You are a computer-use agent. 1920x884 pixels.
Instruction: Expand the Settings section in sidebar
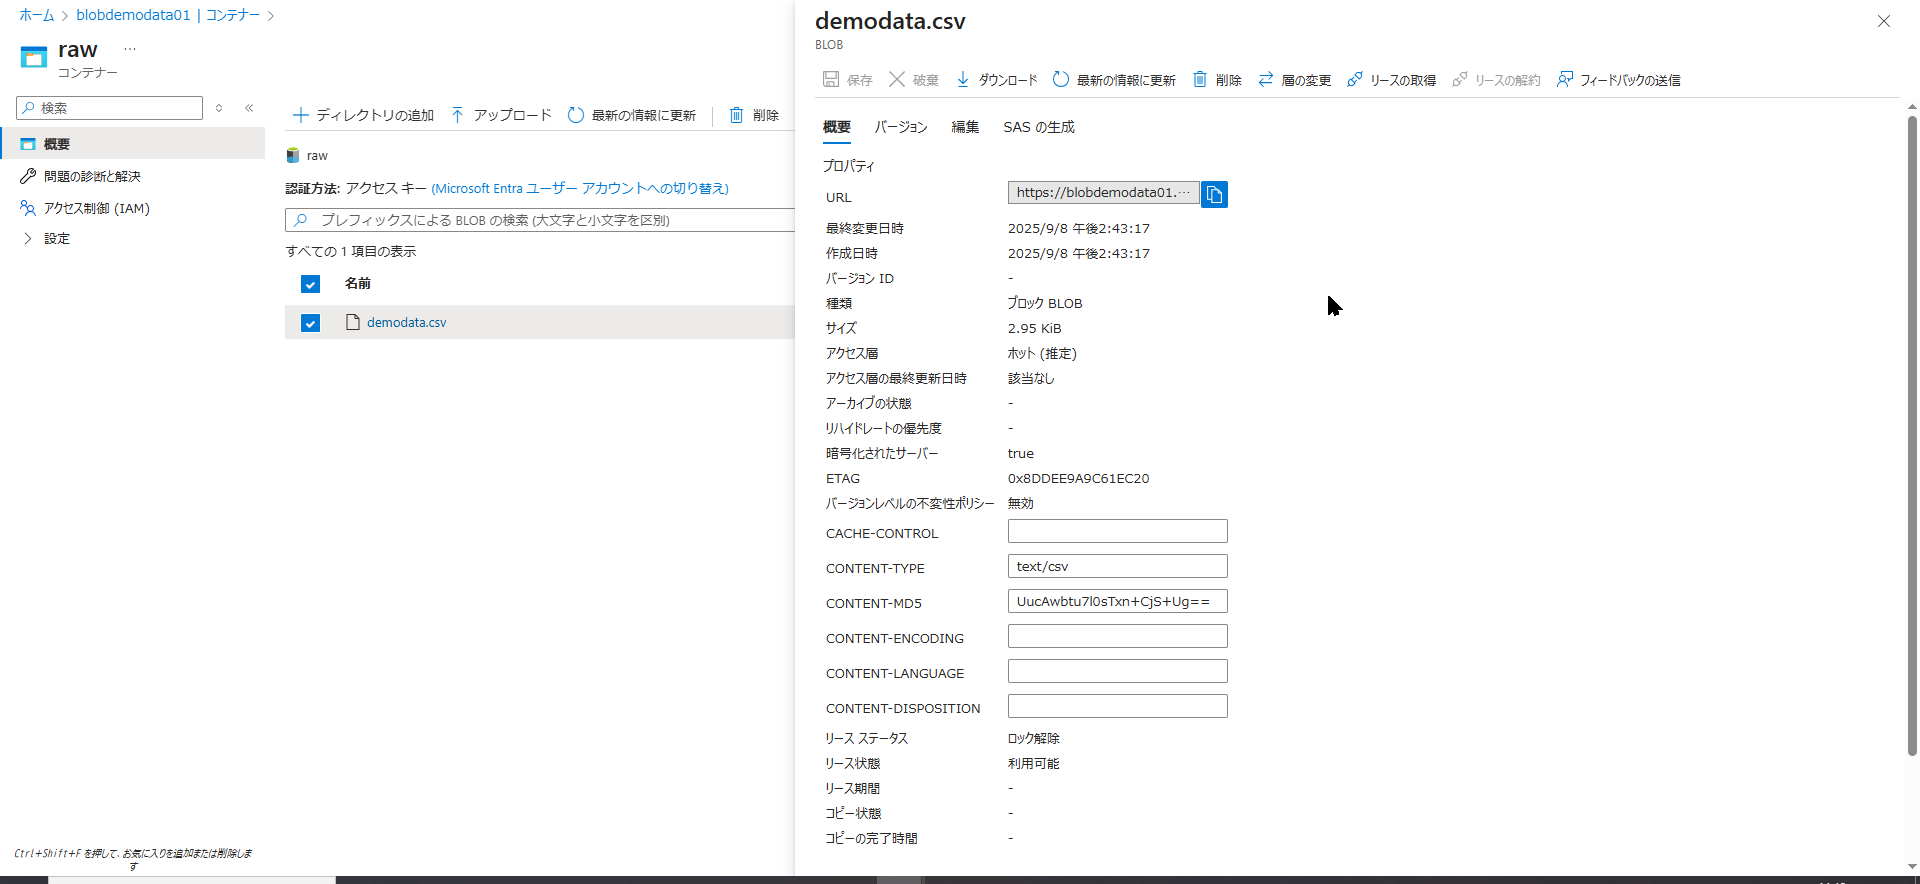[x=28, y=238]
